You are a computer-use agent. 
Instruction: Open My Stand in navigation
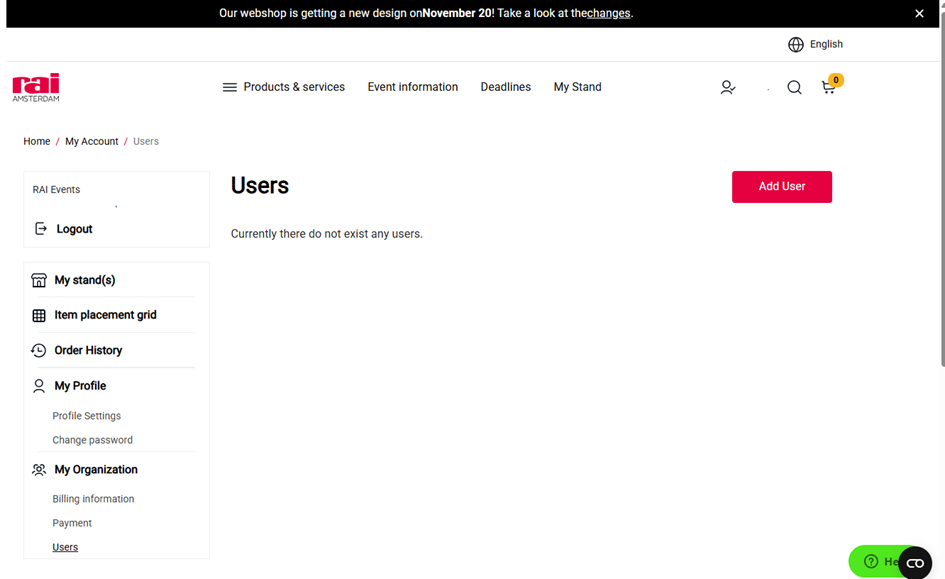[x=577, y=87]
